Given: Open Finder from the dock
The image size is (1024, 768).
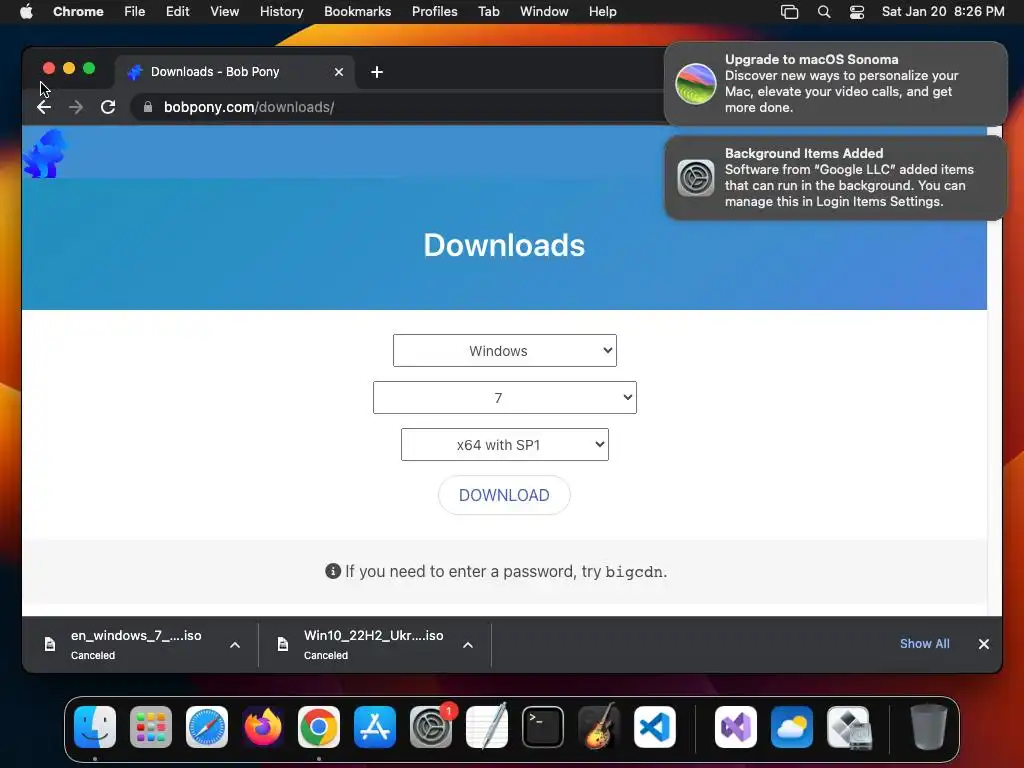Looking at the screenshot, I should point(95,727).
